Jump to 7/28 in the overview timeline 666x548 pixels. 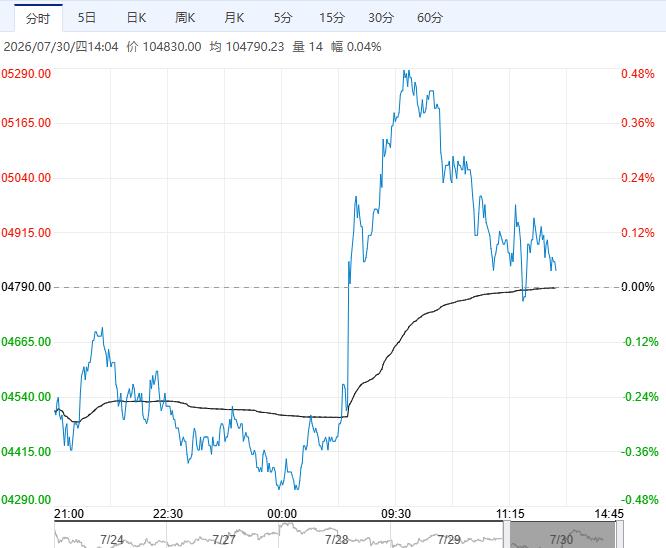click(x=336, y=540)
